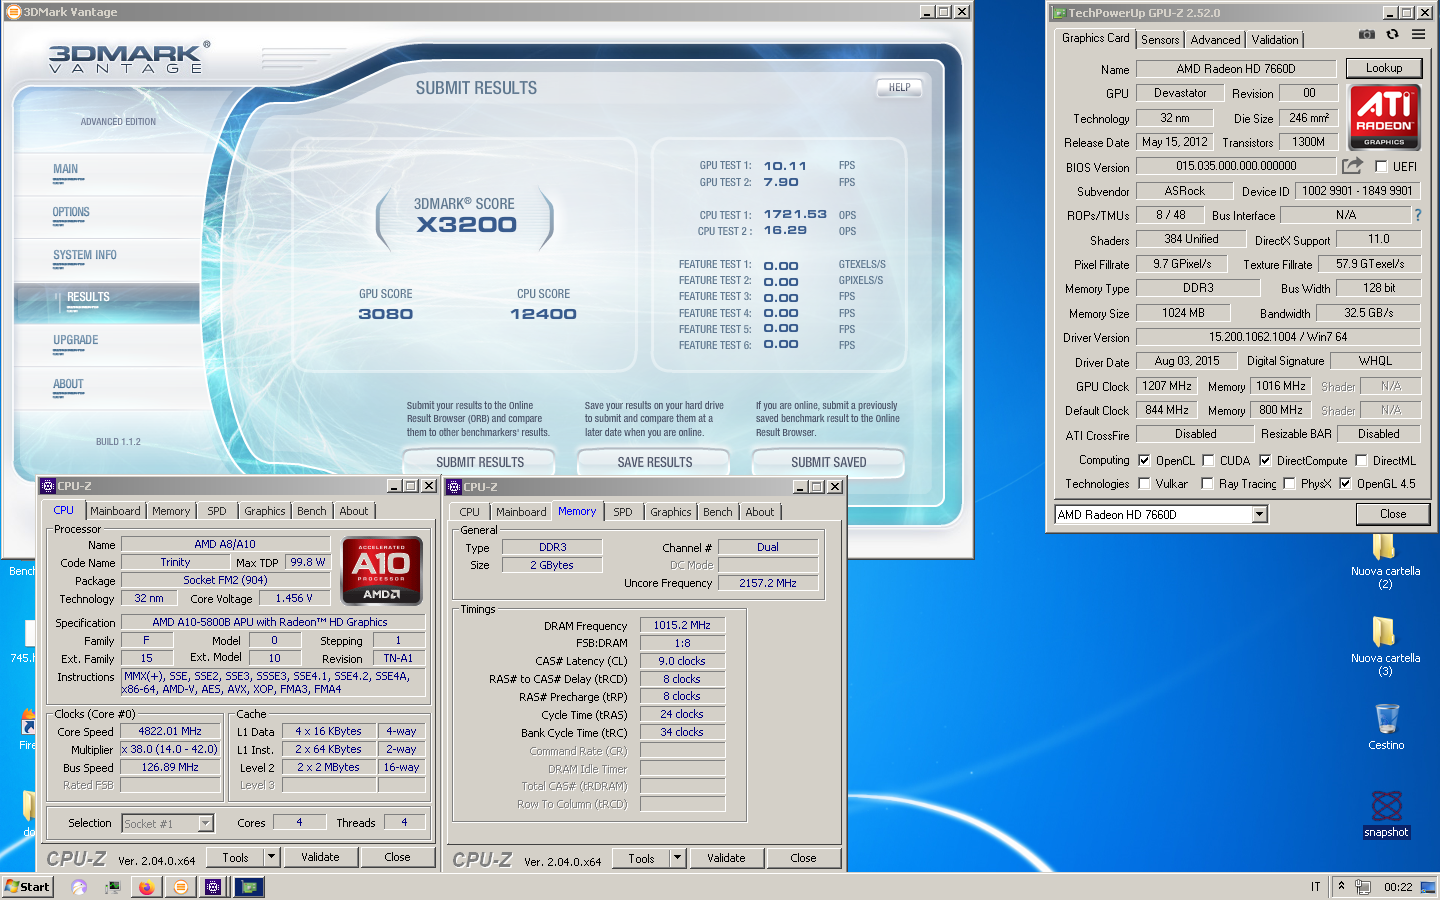Viewport: 1440px width, 900px height.
Task: Open the Nuova cartella (3) desktop folder
Action: pos(1384,647)
